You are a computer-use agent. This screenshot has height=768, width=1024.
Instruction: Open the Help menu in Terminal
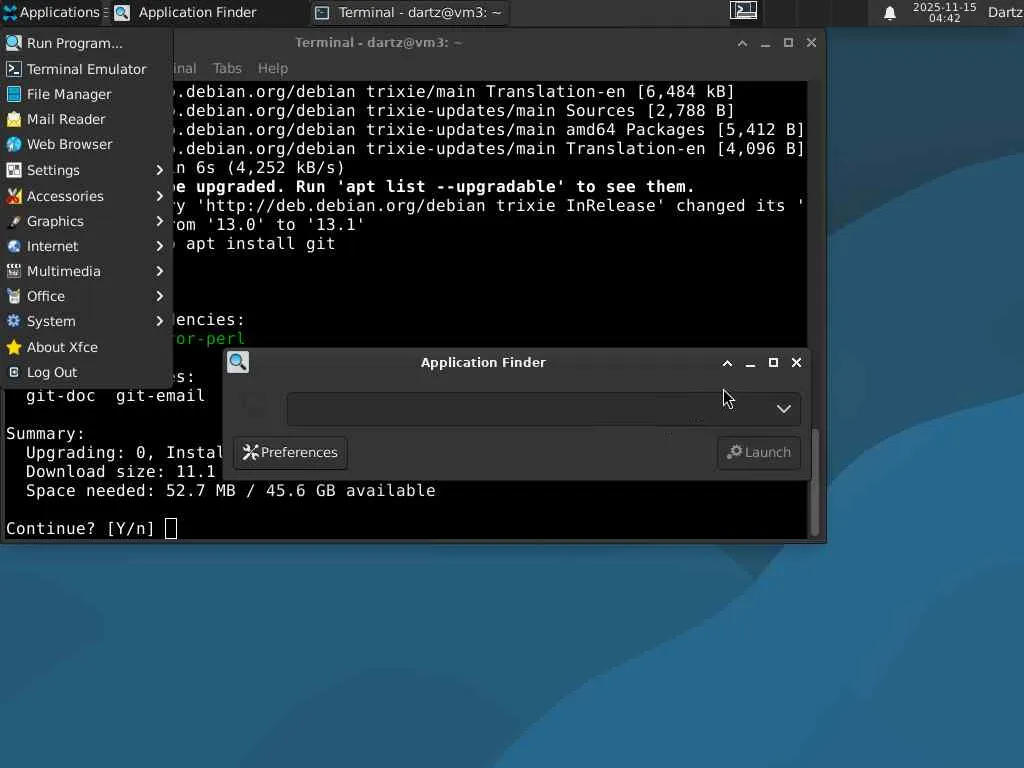click(x=272, y=69)
